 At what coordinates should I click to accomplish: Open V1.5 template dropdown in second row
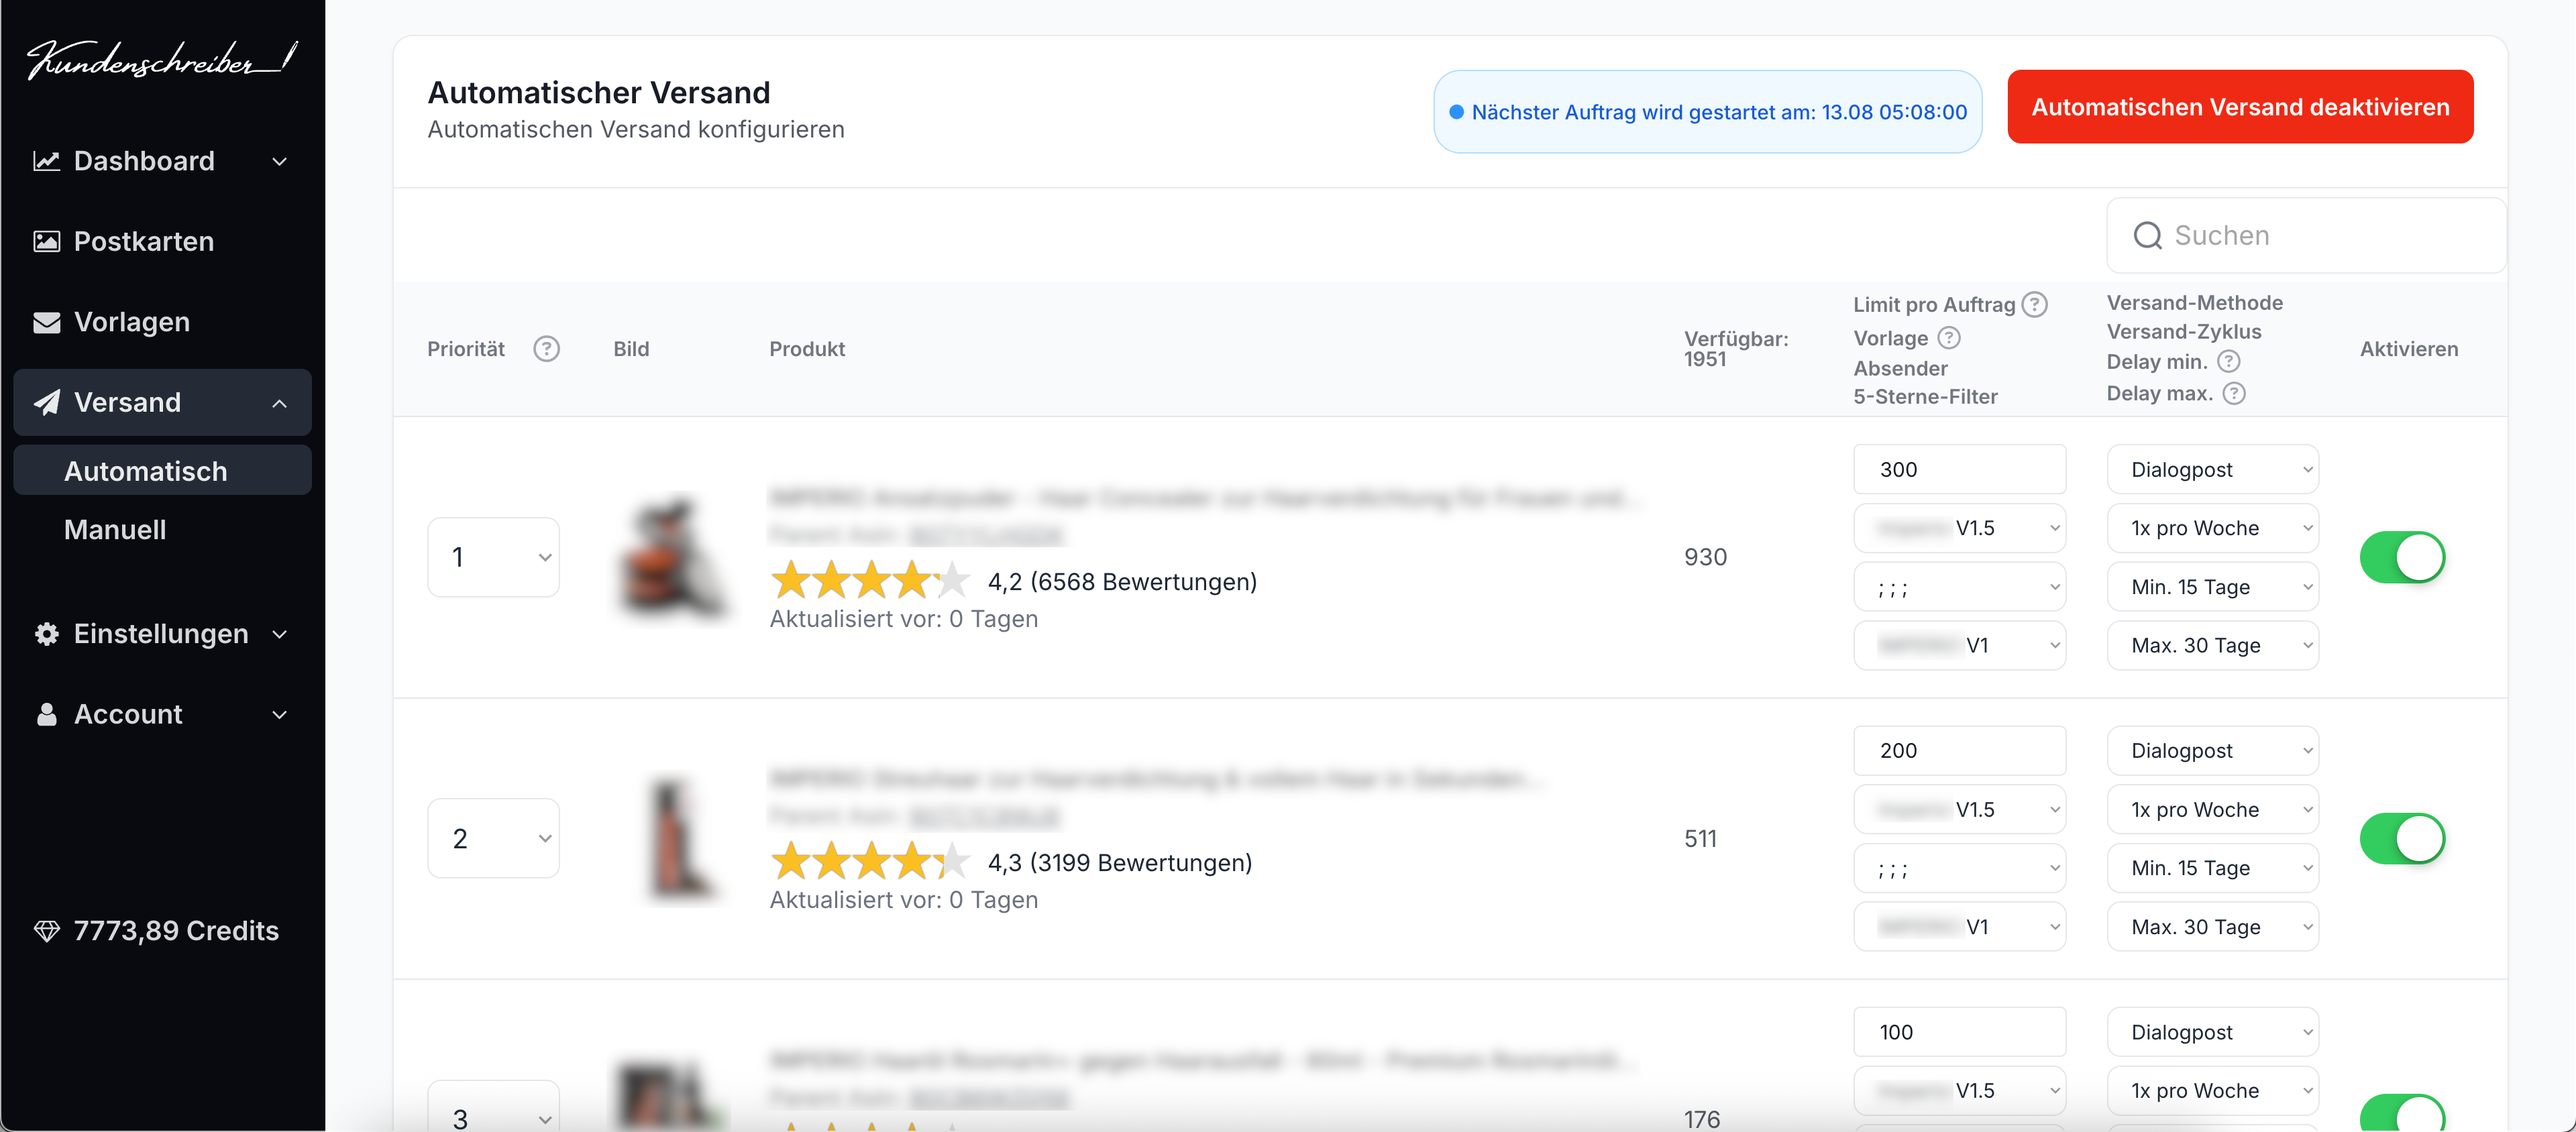click(1959, 809)
